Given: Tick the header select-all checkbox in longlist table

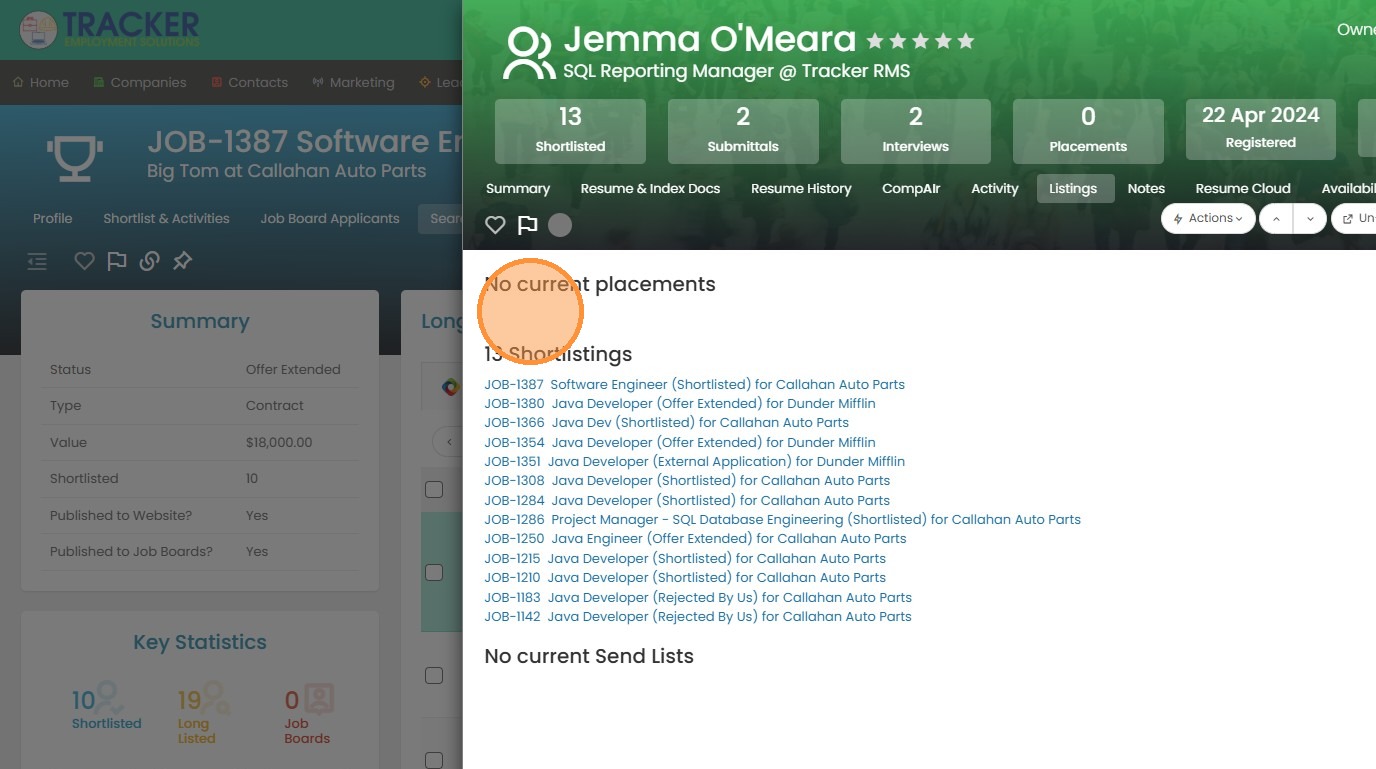Looking at the screenshot, I should [434, 489].
